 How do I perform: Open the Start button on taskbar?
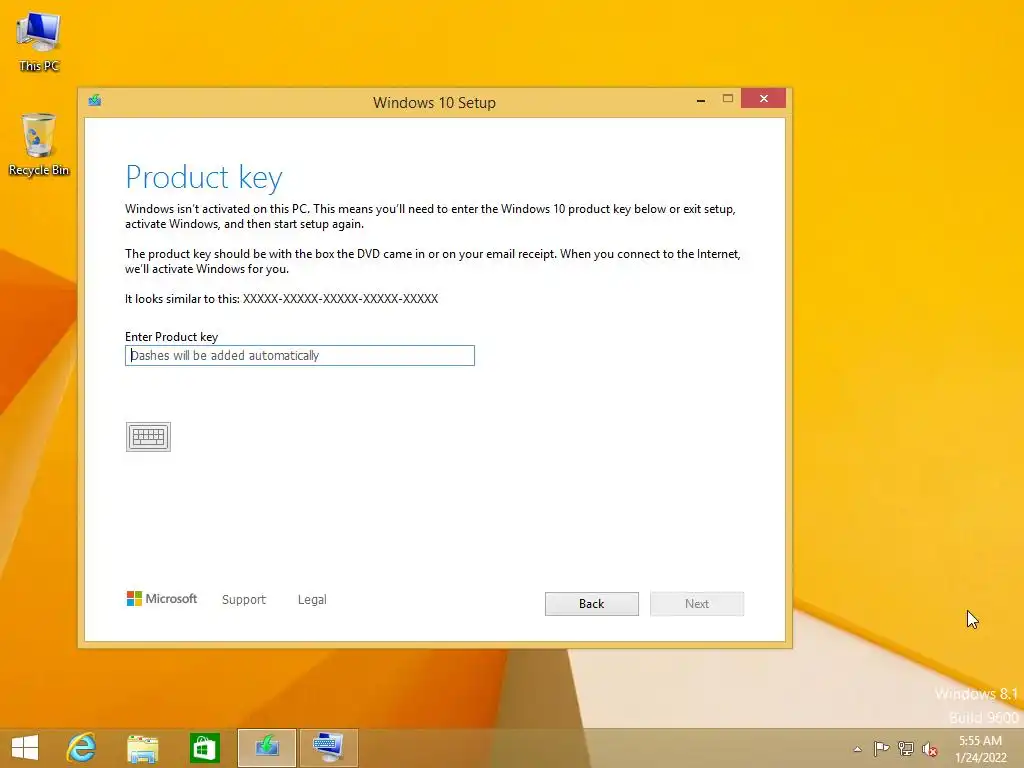point(25,748)
